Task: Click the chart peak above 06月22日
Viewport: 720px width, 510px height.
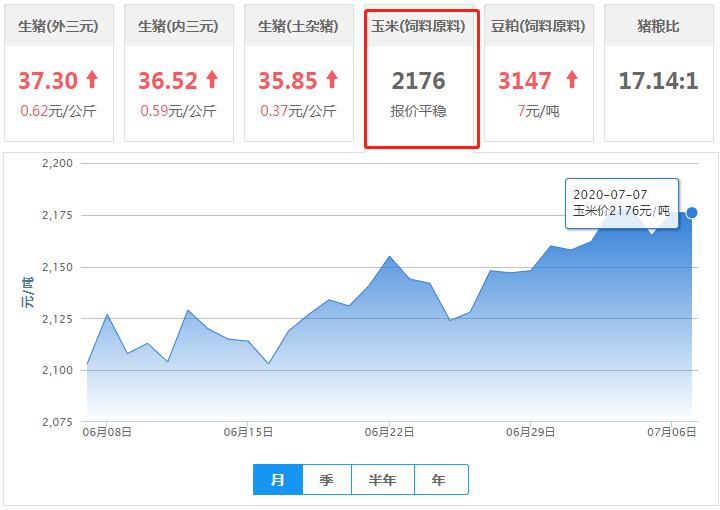Action: click(x=389, y=256)
